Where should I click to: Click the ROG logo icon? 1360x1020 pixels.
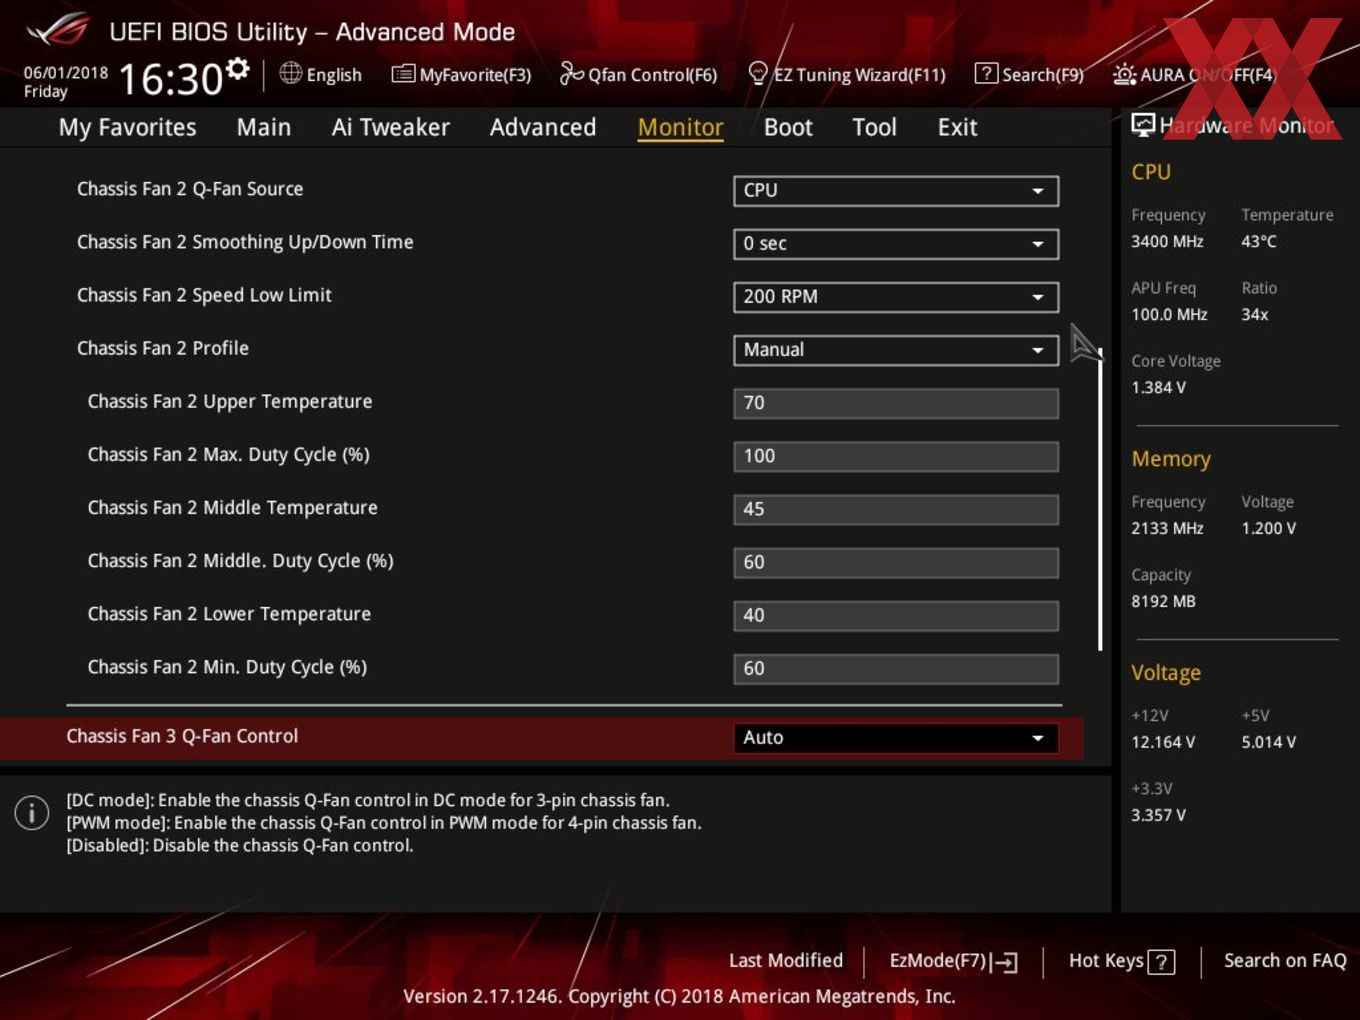tap(58, 30)
